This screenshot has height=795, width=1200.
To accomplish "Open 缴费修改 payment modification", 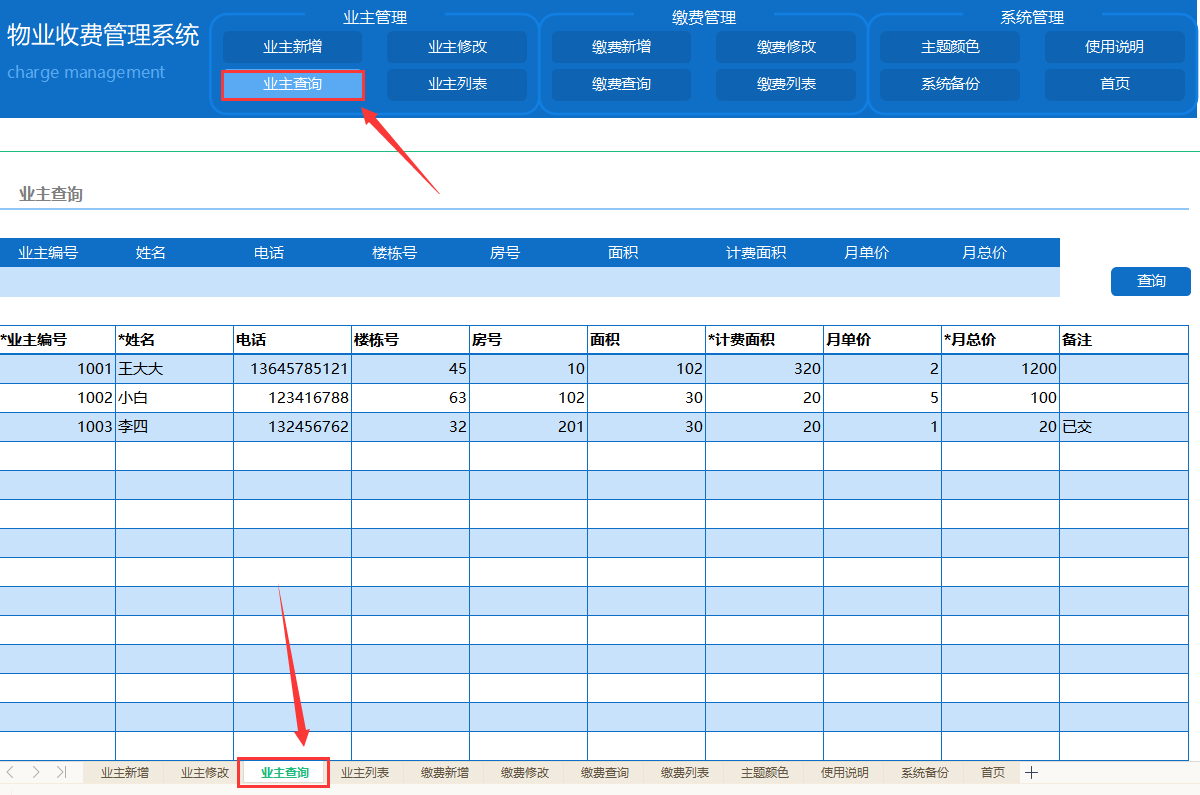I will [x=786, y=46].
